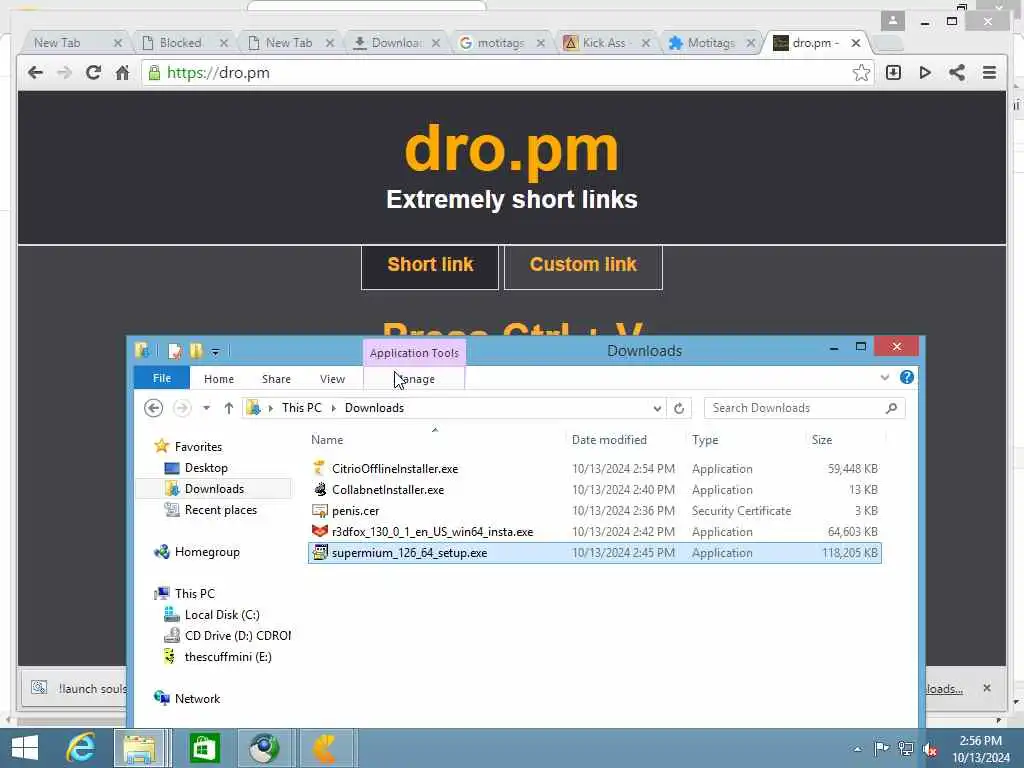Open Explorer help question icon
Screen dimensions: 1024x768
(906, 377)
